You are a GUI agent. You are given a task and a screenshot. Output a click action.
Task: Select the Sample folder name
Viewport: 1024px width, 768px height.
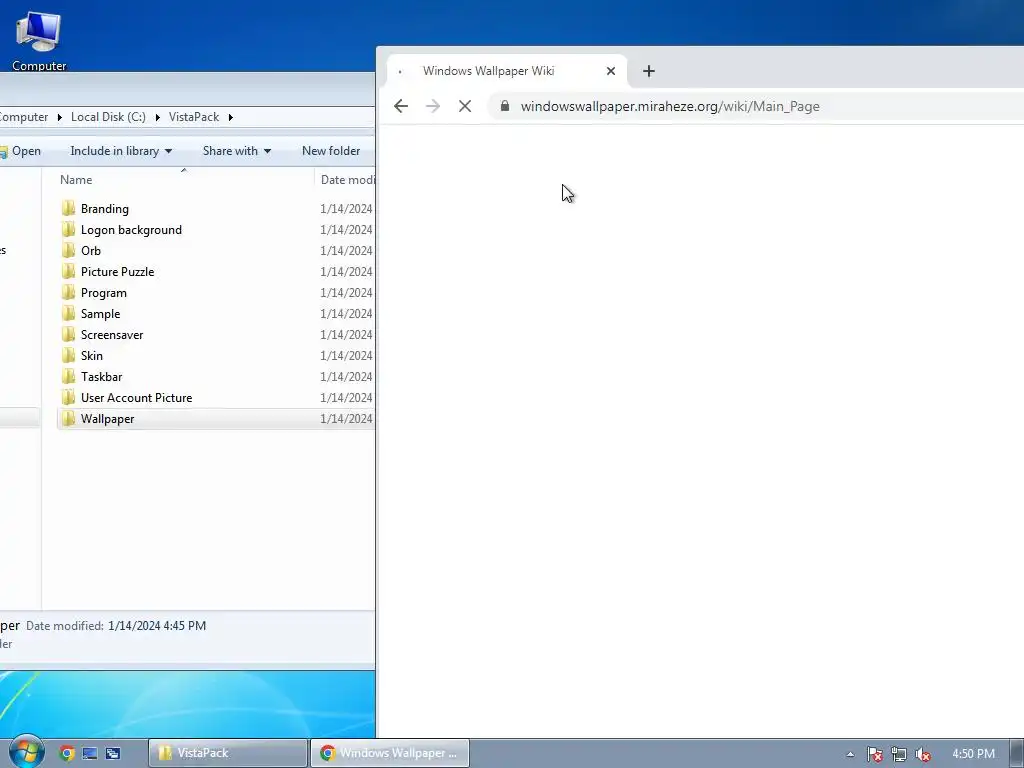pyautogui.click(x=101, y=313)
